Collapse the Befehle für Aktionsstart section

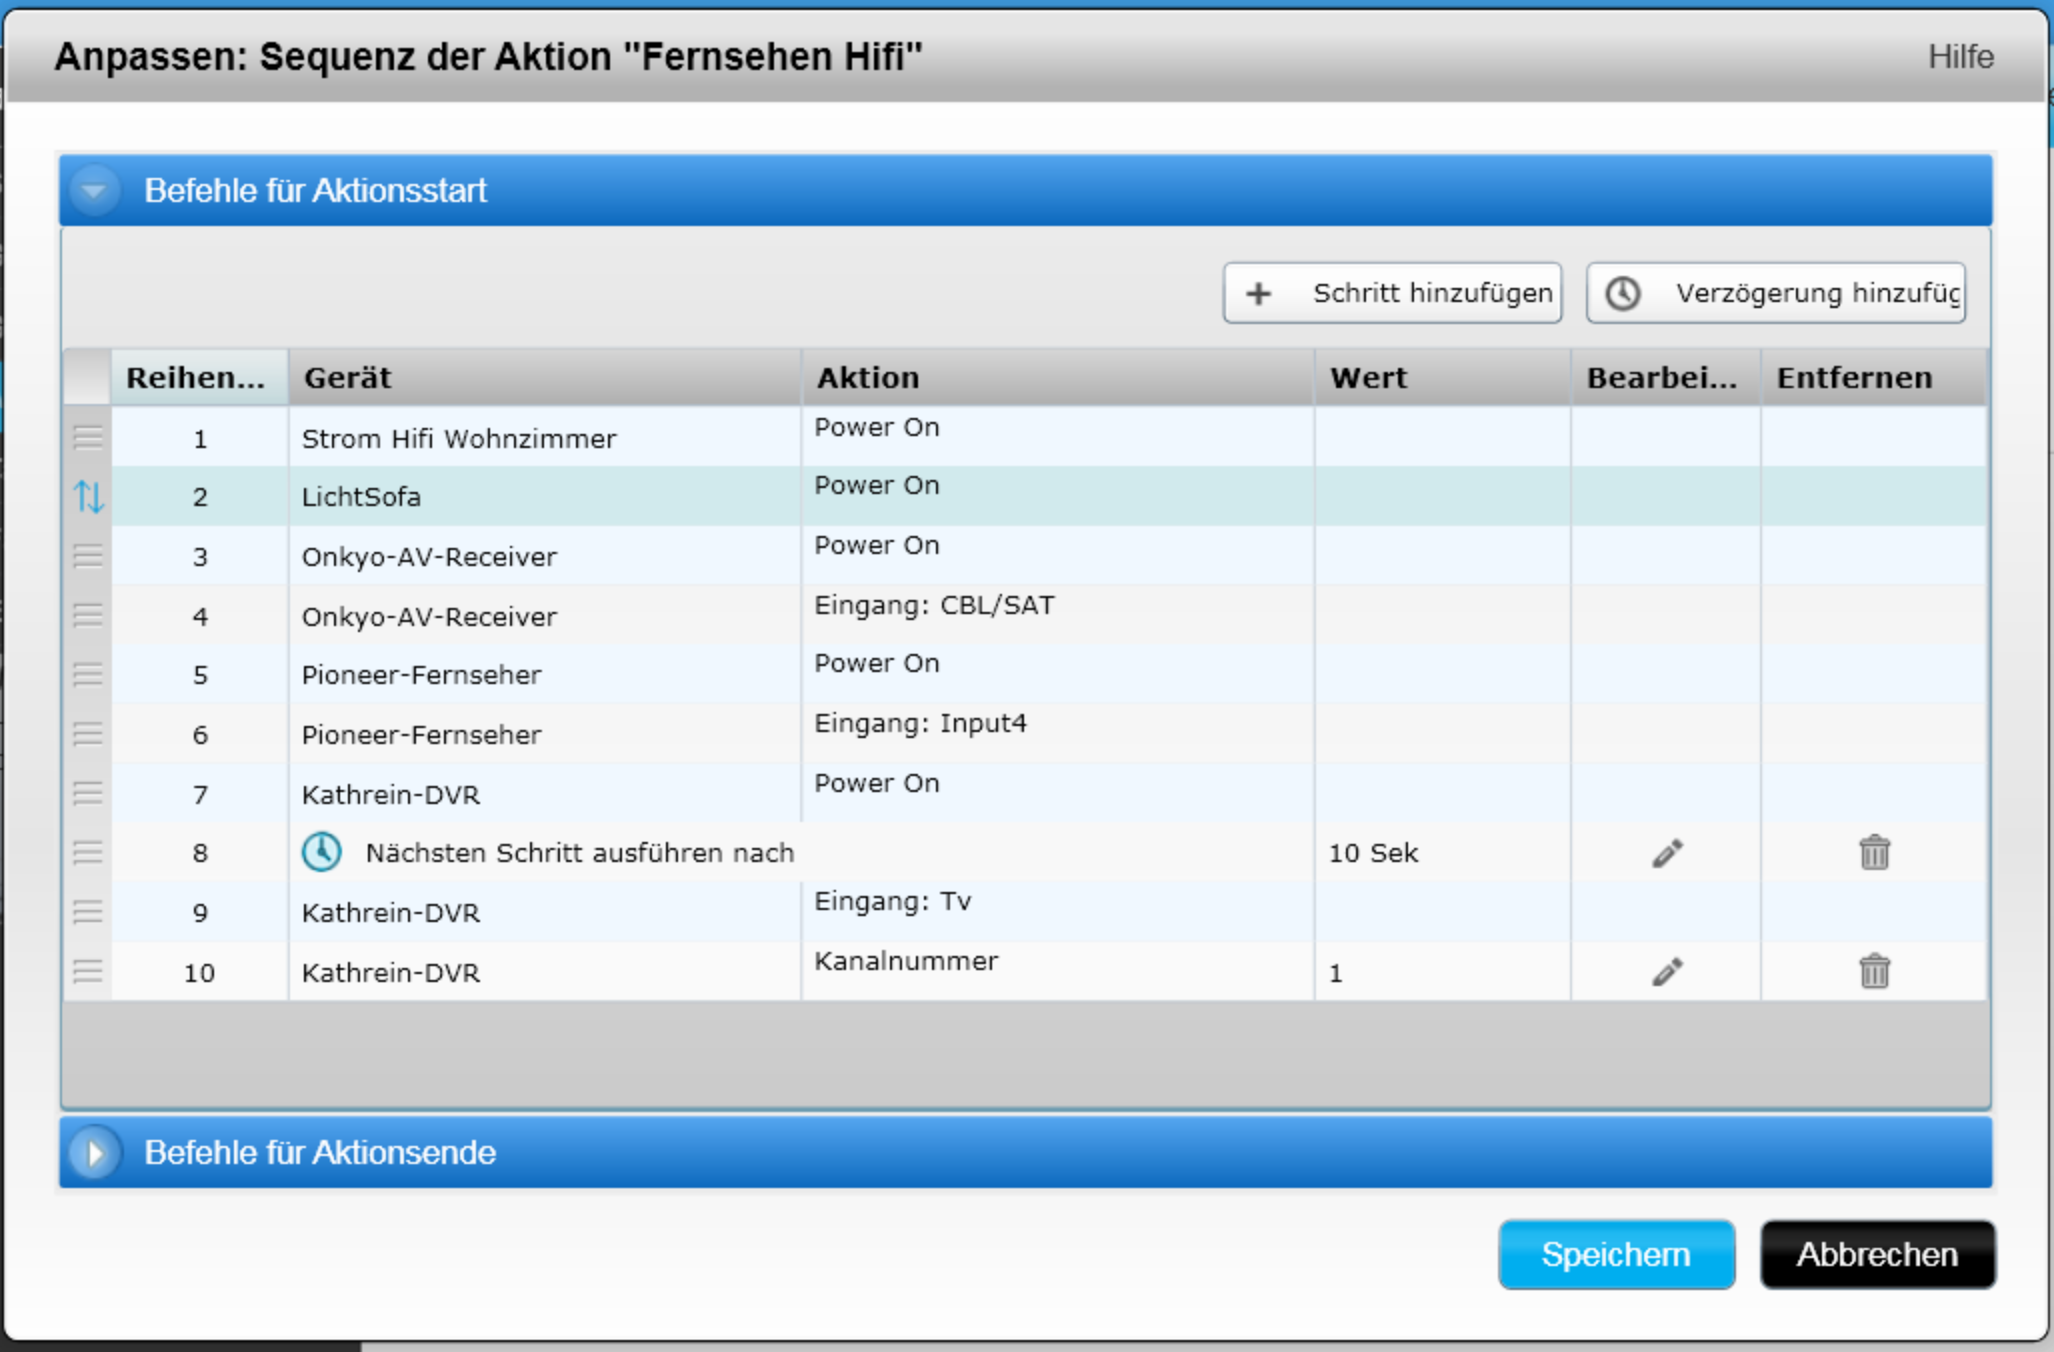pos(95,190)
